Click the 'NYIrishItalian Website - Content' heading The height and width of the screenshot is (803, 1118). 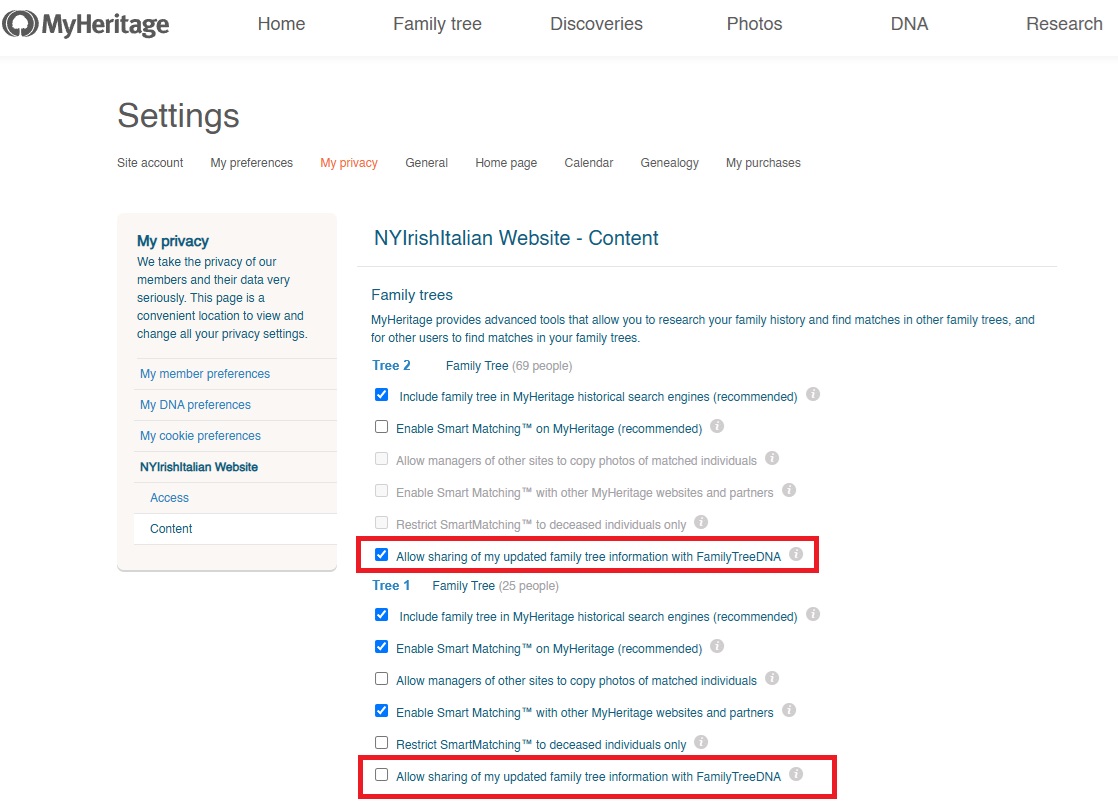coord(516,238)
